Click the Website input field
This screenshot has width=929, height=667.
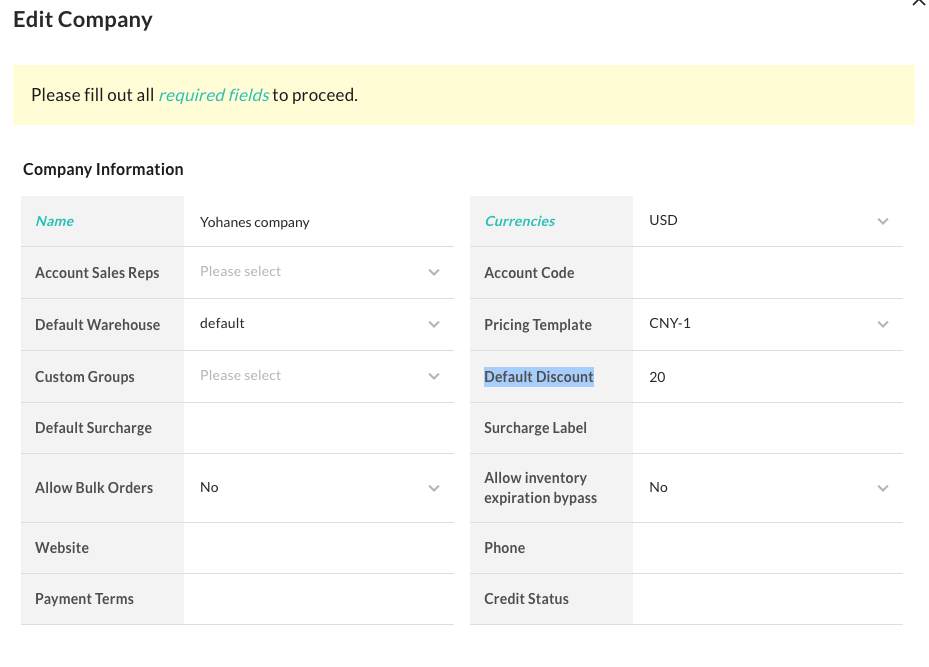click(318, 548)
